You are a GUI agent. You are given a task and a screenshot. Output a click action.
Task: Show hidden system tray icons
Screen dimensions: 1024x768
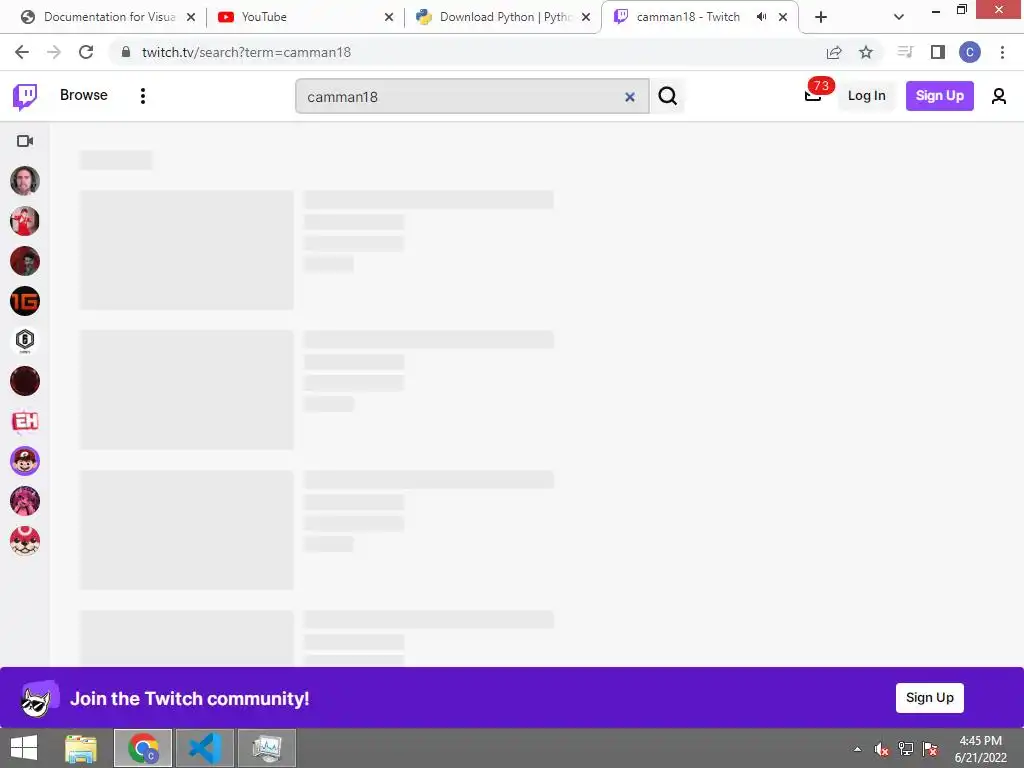click(857, 749)
